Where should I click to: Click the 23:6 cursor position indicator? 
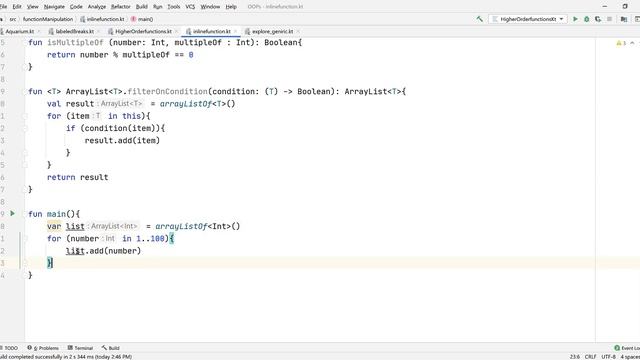(x=574, y=357)
